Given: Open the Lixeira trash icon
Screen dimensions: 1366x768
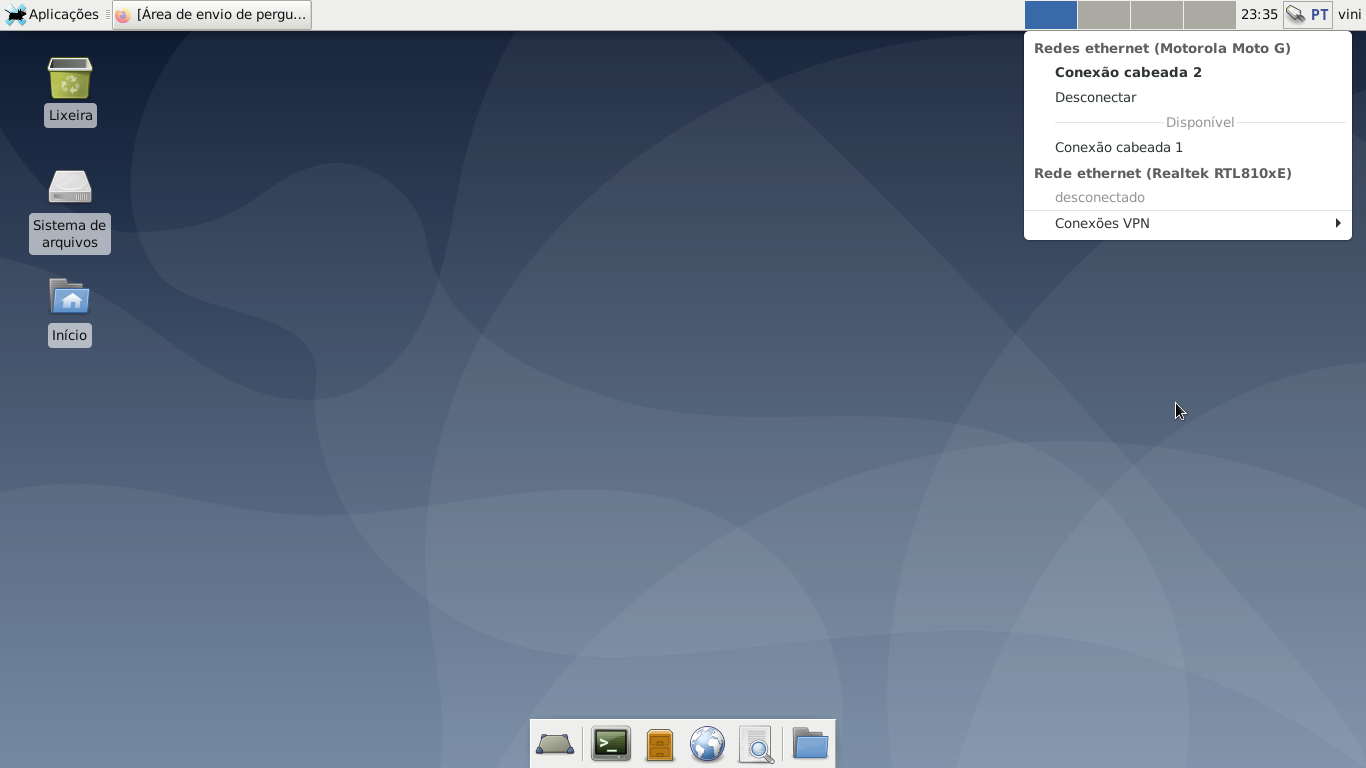Looking at the screenshot, I should (x=70, y=78).
